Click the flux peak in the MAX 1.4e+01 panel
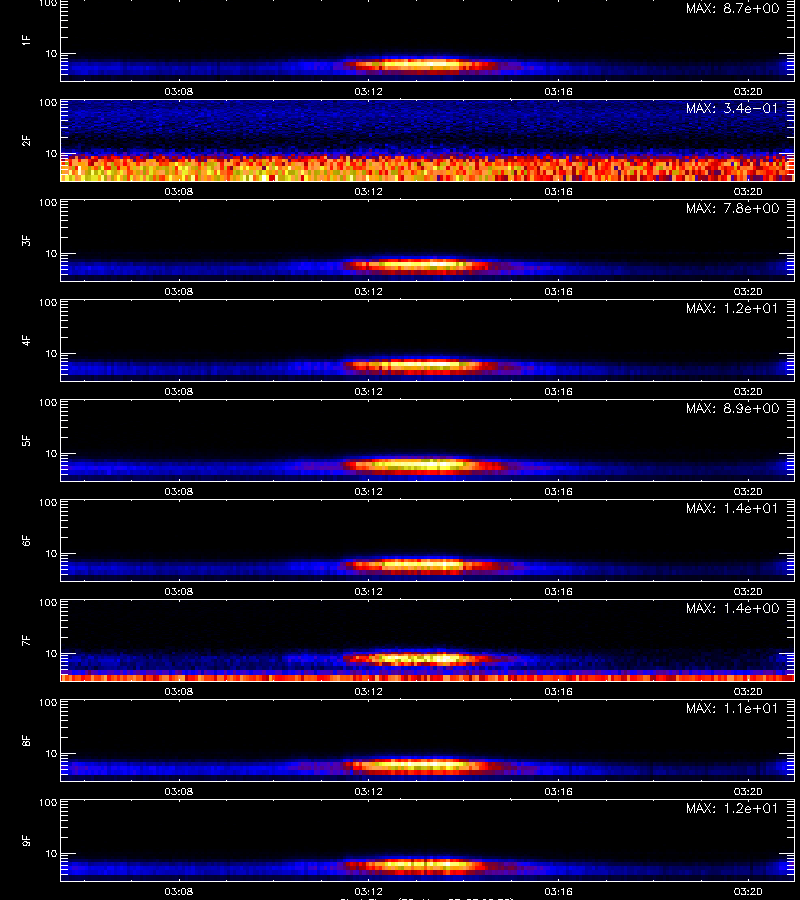Image resolution: width=800 pixels, height=900 pixels. (422, 565)
